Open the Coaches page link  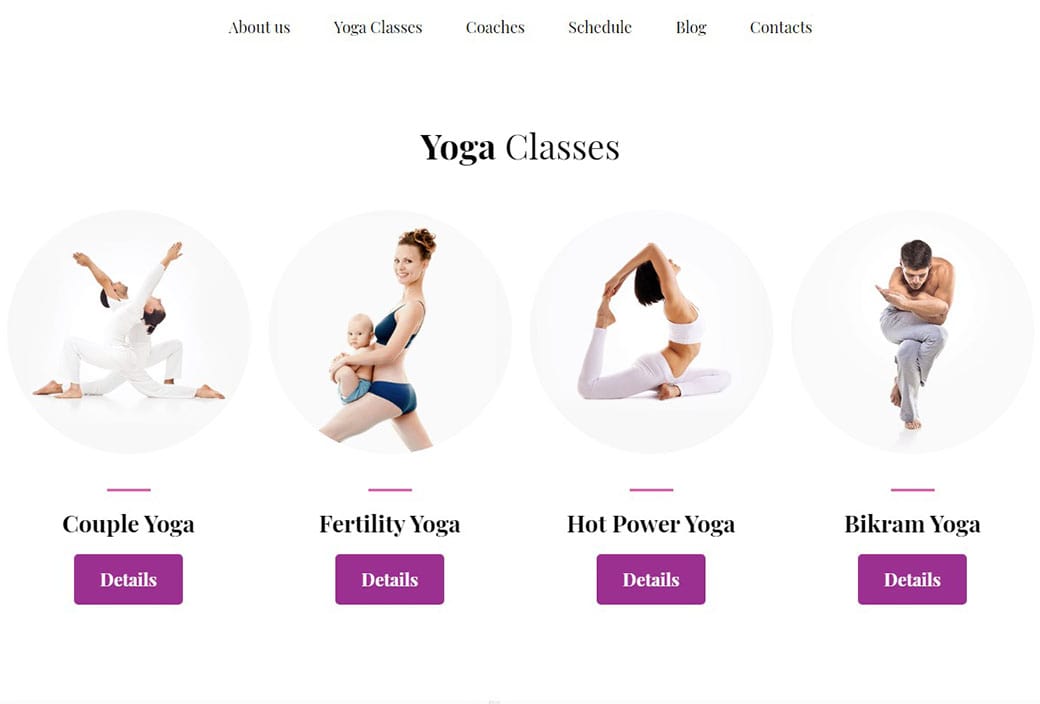pyautogui.click(x=495, y=27)
